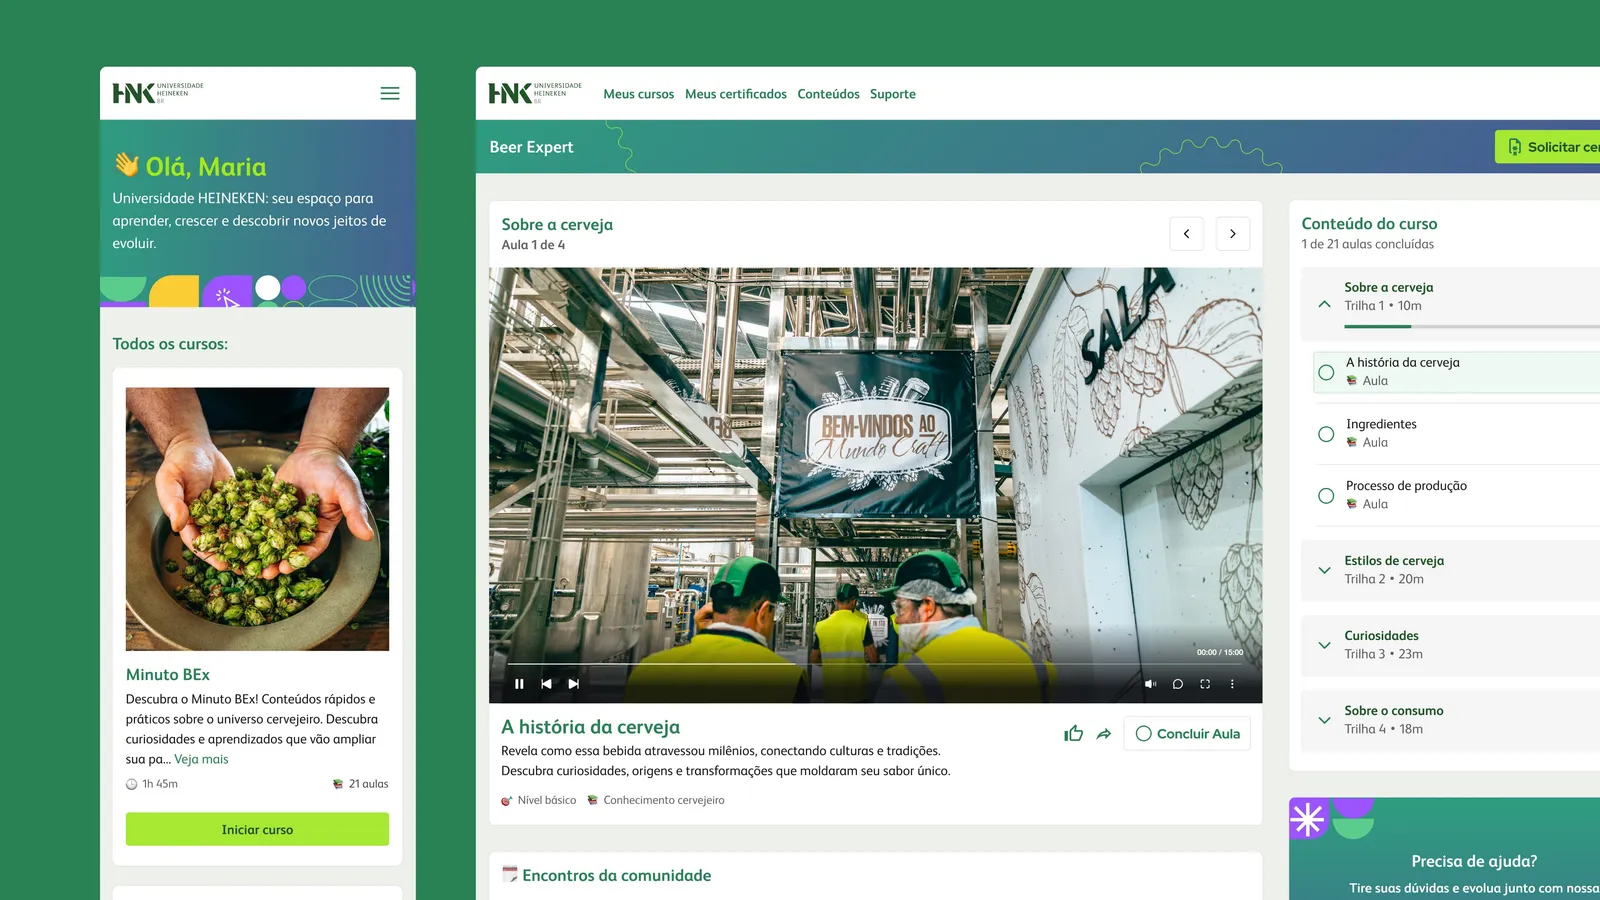
Task: Like the lesson with thumbs up
Action: pos(1074,734)
